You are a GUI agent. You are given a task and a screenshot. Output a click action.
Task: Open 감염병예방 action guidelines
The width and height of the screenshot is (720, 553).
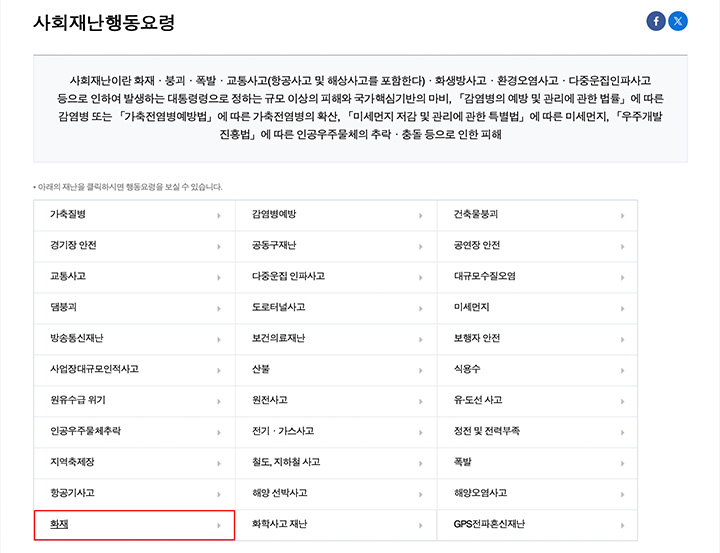(336, 215)
